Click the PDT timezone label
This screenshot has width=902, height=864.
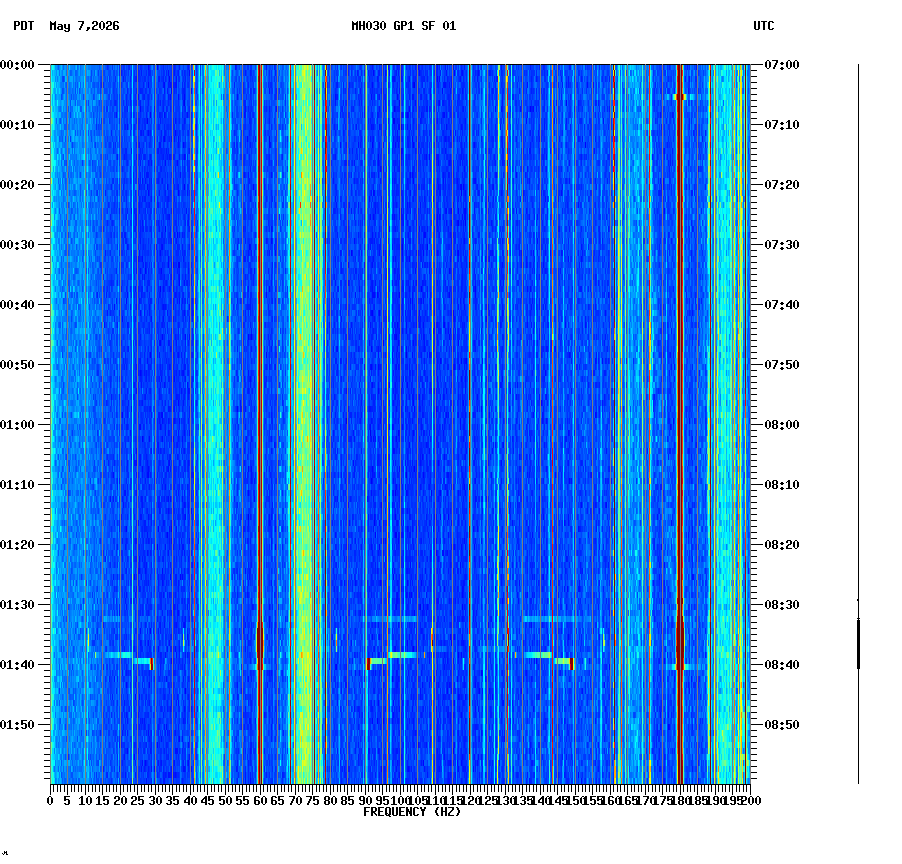tap(24, 26)
